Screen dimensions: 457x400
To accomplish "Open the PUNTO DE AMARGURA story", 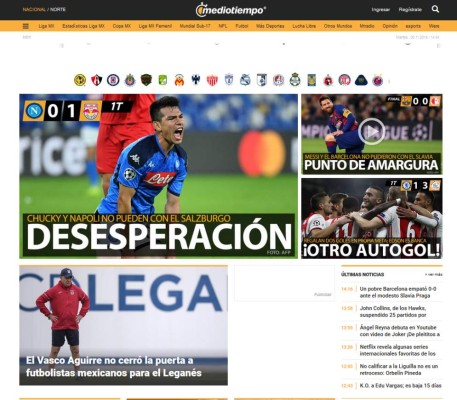I will [x=371, y=165].
